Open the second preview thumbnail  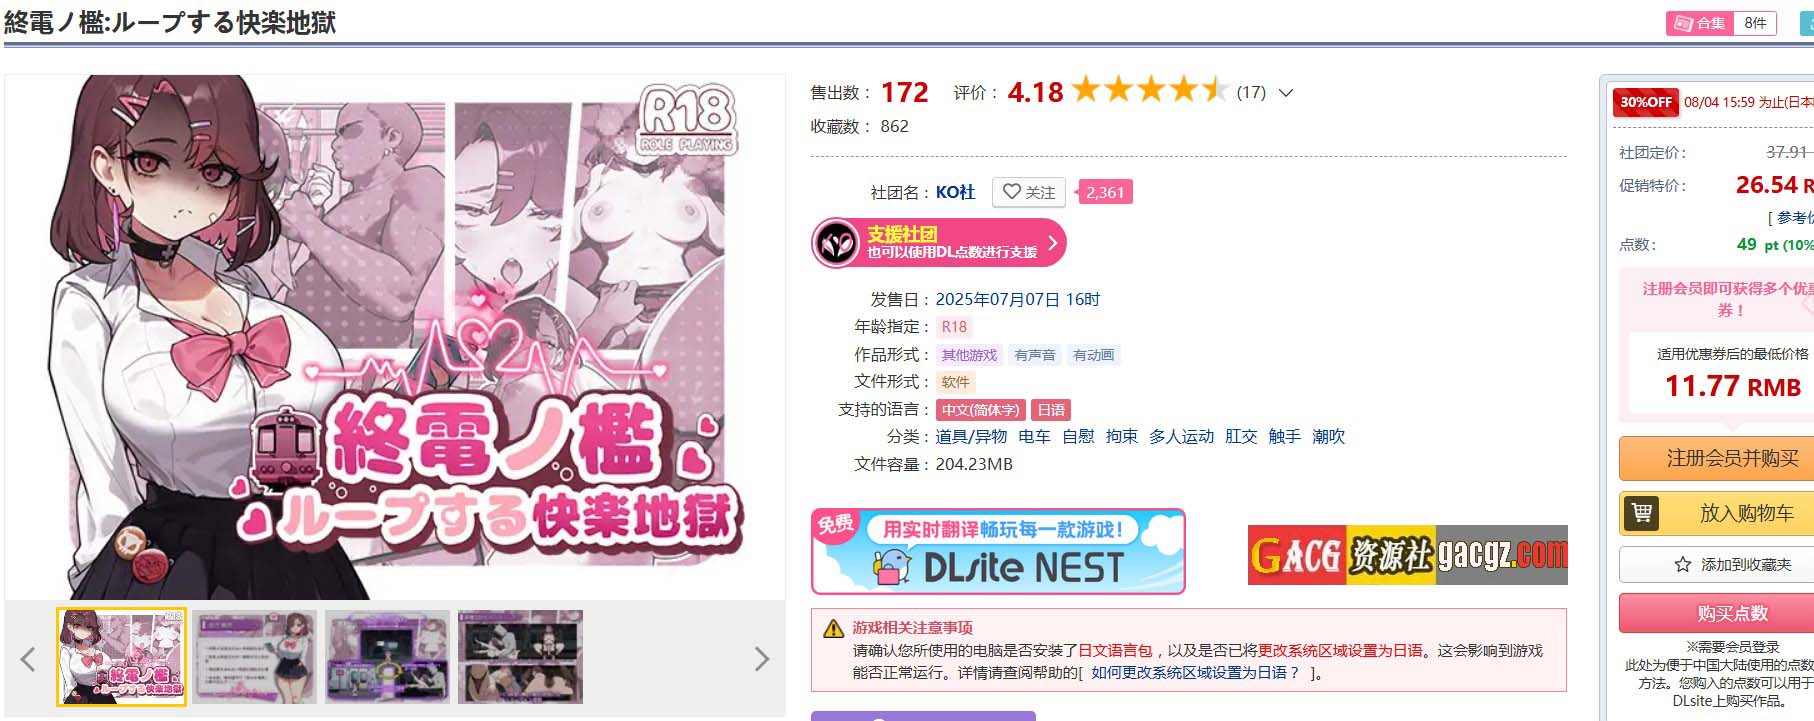(x=254, y=657)
